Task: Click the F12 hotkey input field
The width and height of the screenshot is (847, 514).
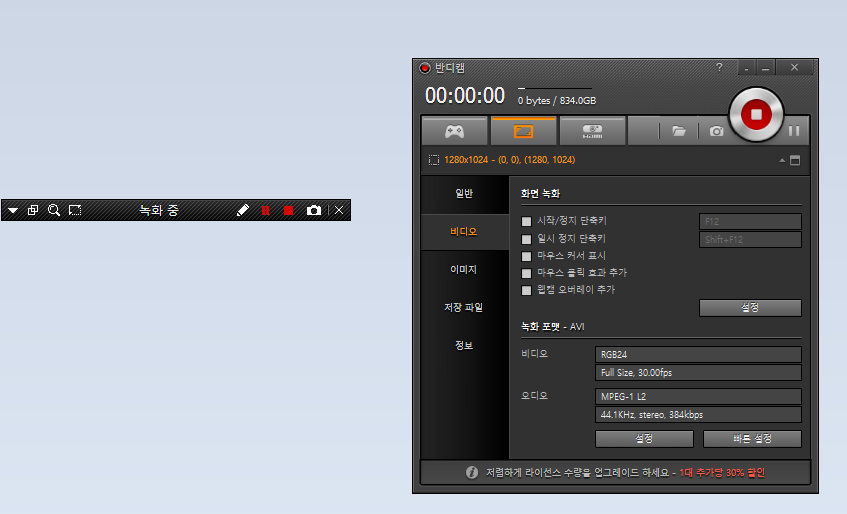Action: [750, 221]
